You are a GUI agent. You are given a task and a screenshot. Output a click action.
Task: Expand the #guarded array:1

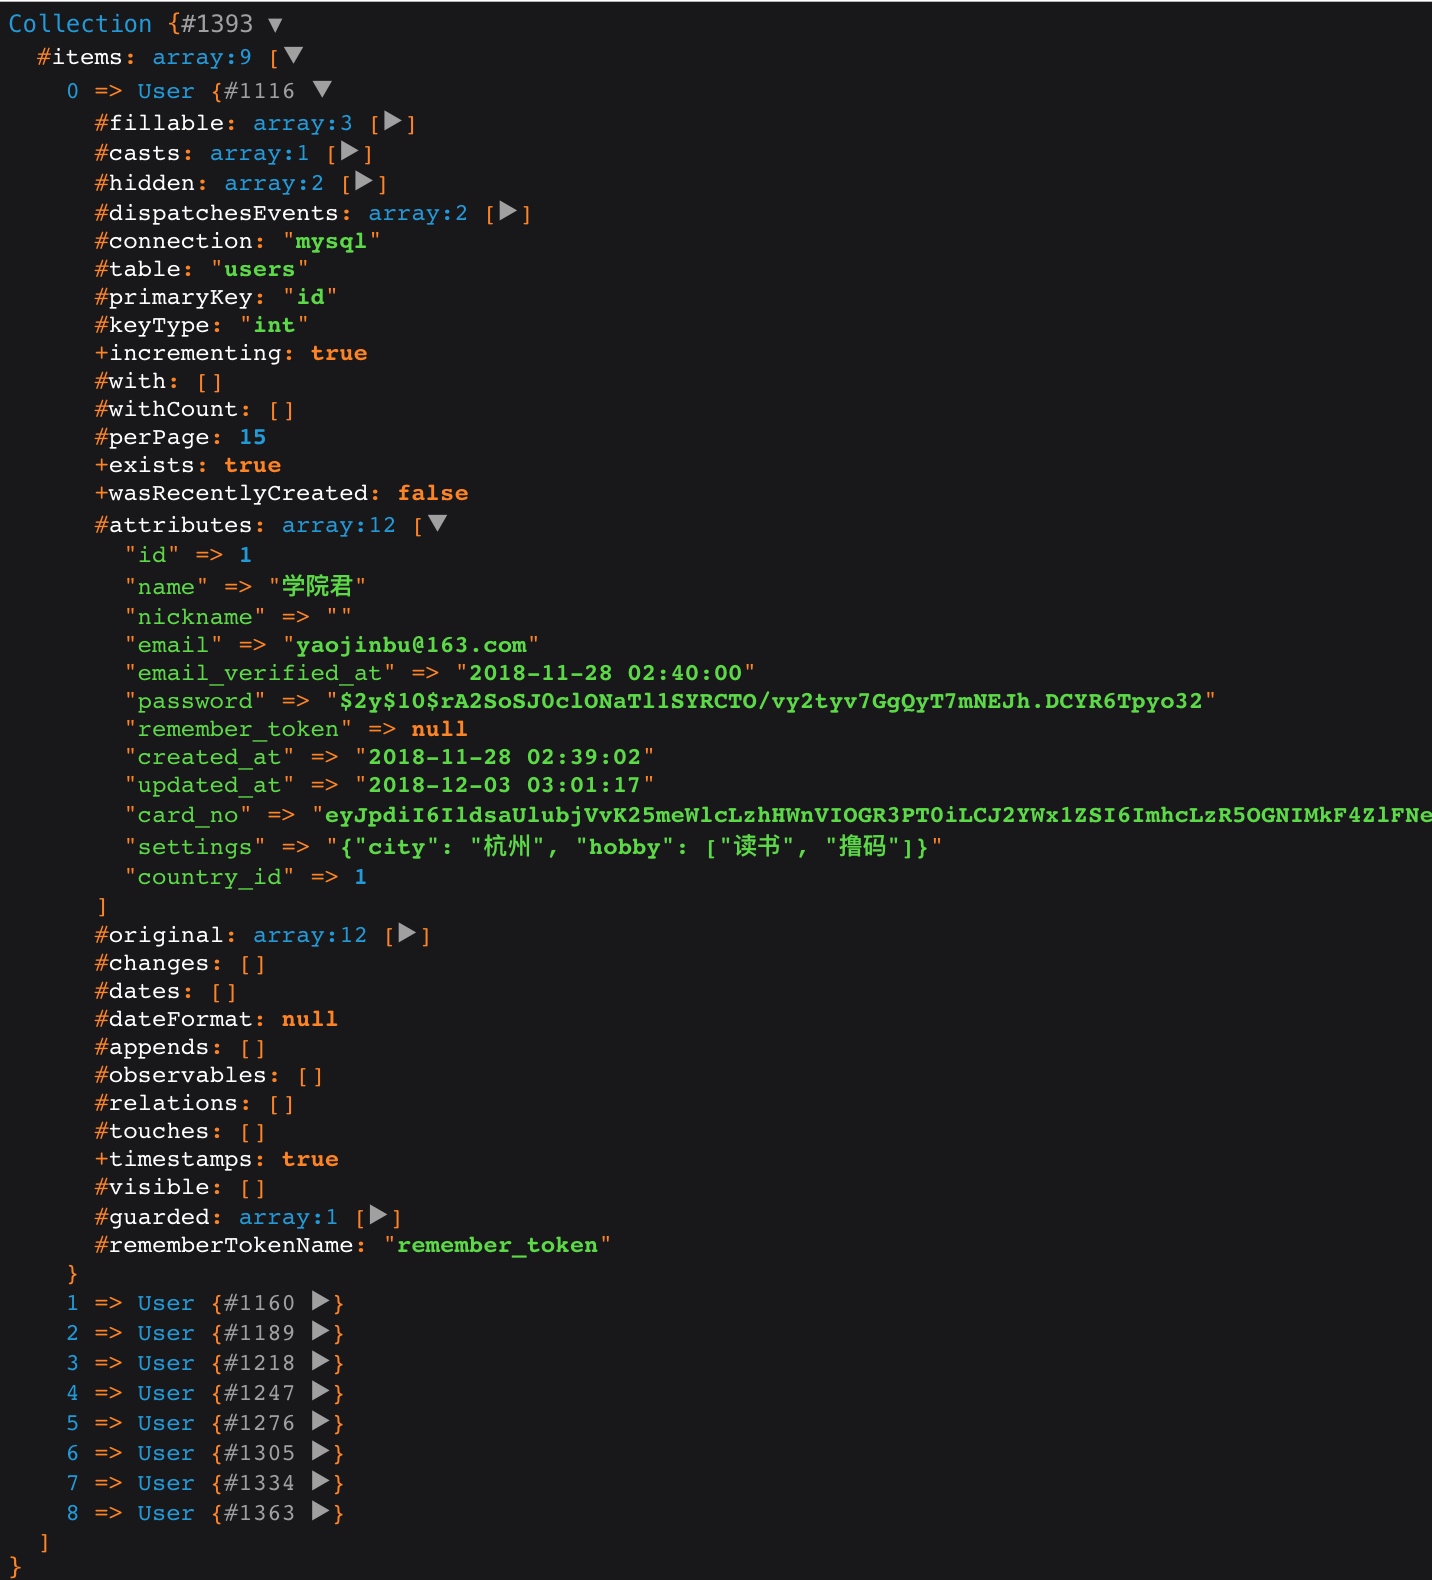pyautogui.click(x=378, y=1216)
